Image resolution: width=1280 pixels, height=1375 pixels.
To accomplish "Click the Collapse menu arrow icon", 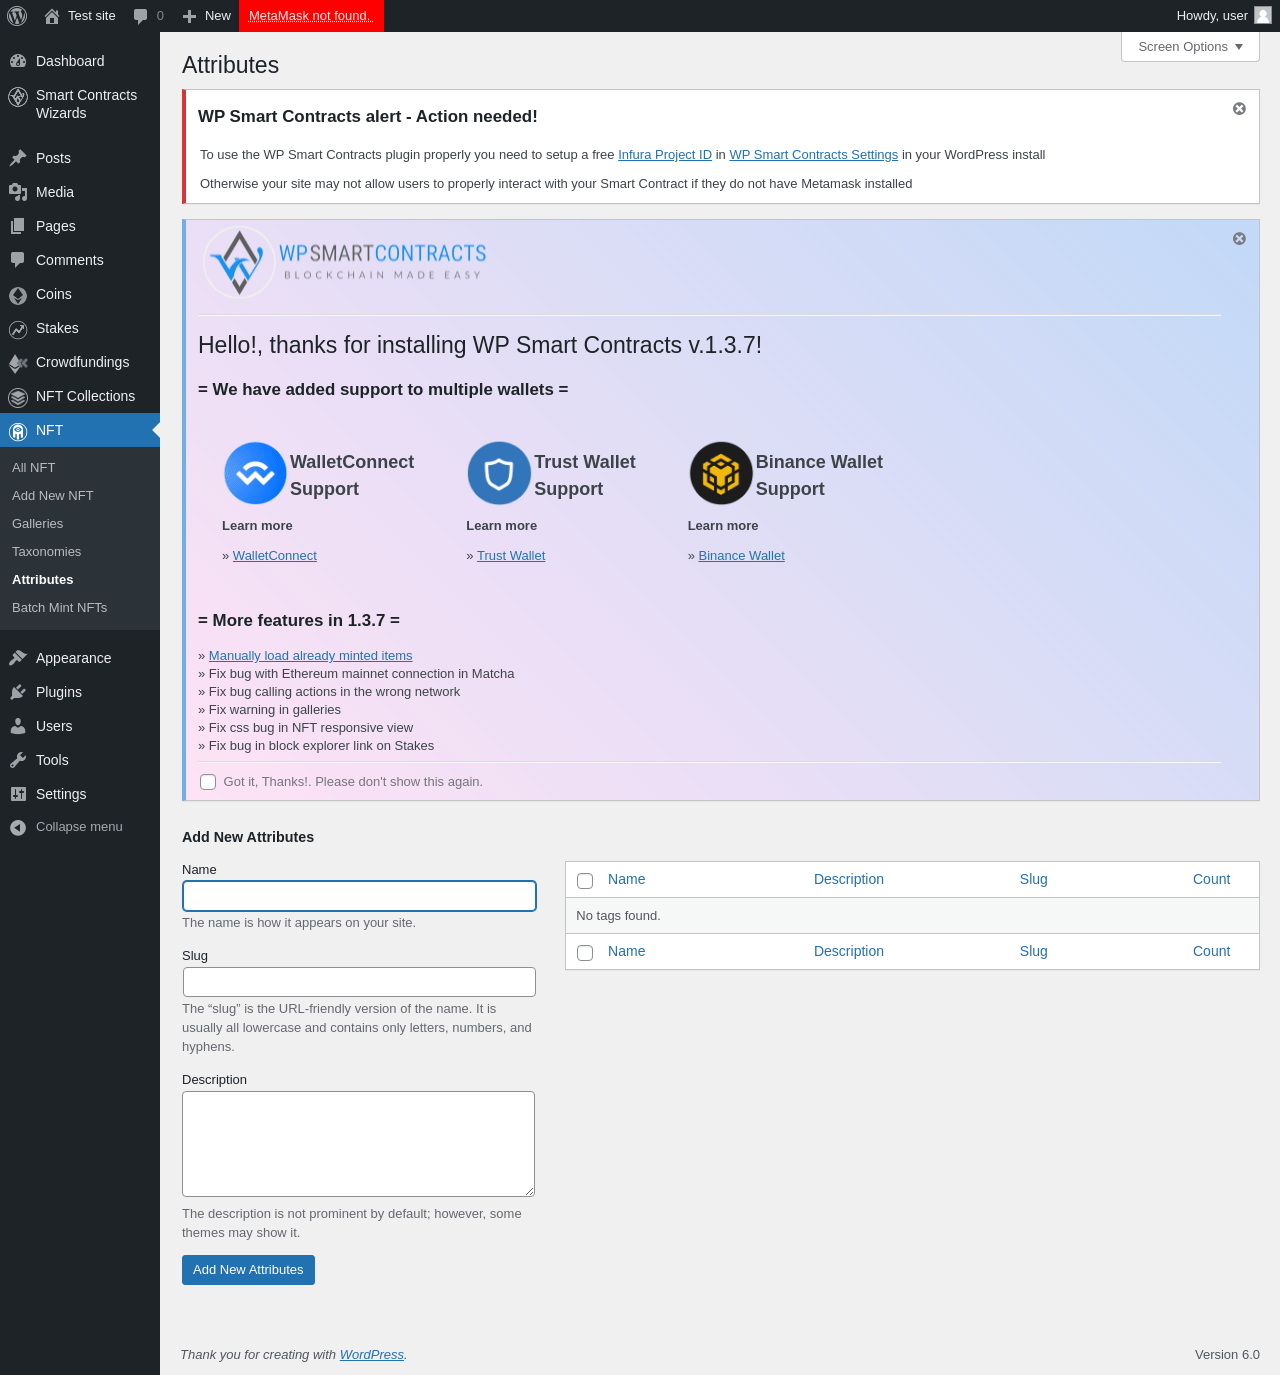I will tap(18, 827).
